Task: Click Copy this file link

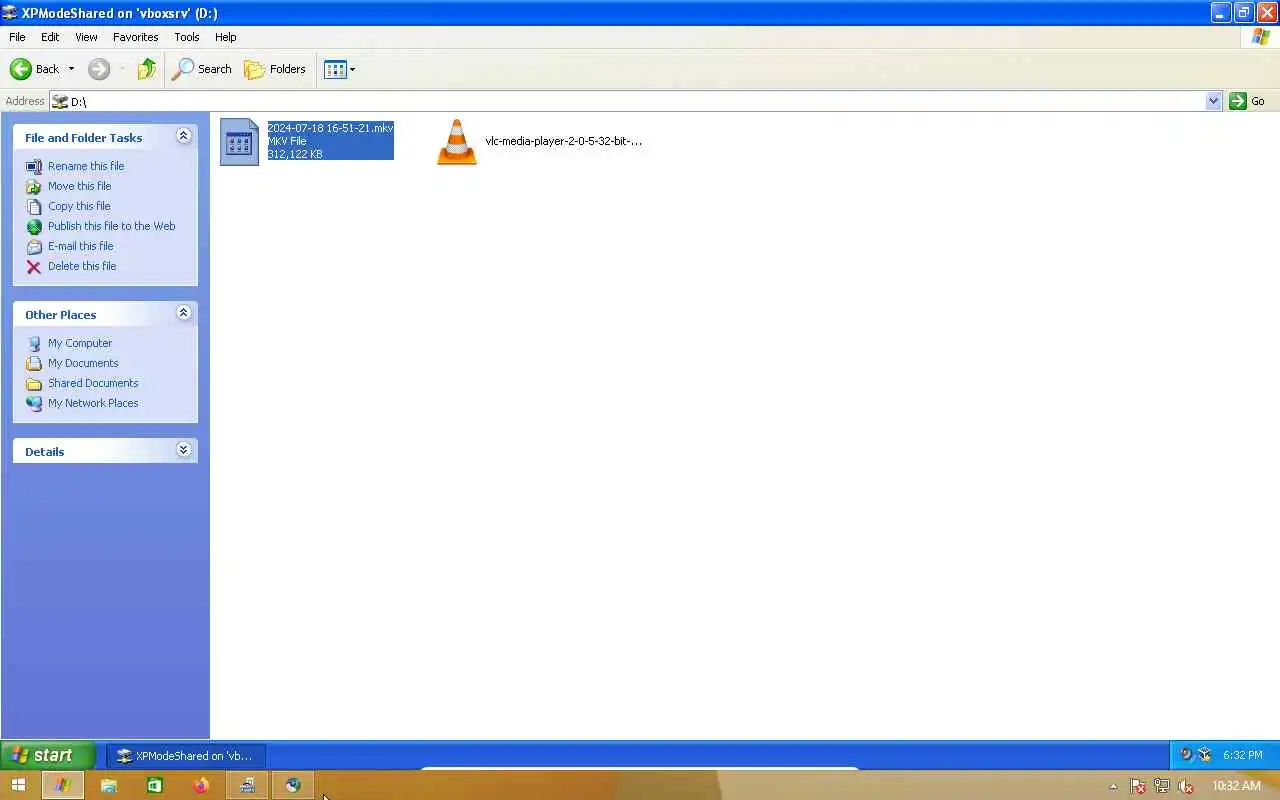Action: 79,206
